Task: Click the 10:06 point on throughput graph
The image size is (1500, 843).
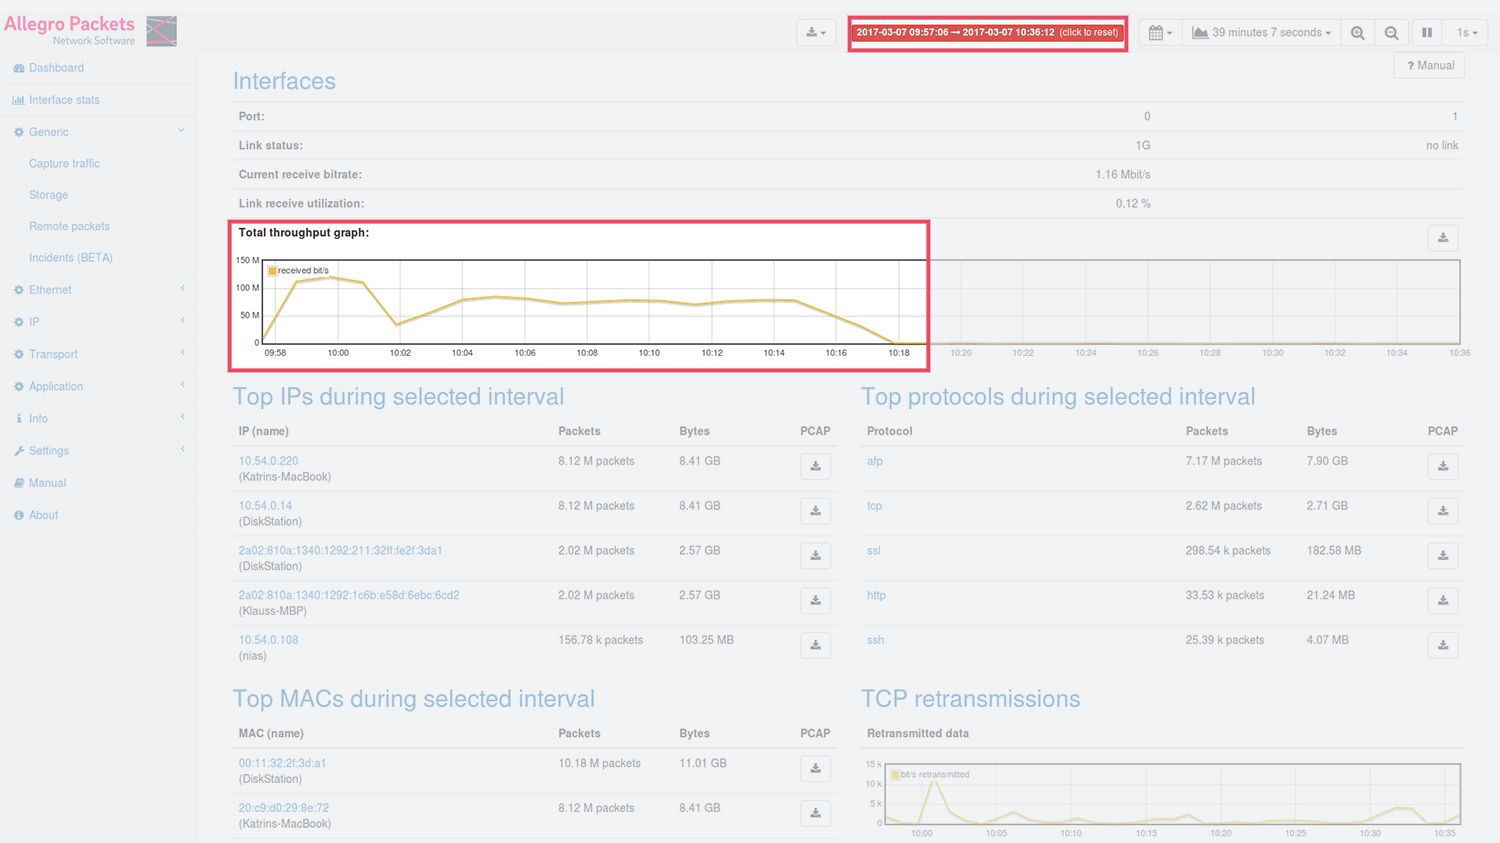Action: pyautogui.click(x=525, y=298)
